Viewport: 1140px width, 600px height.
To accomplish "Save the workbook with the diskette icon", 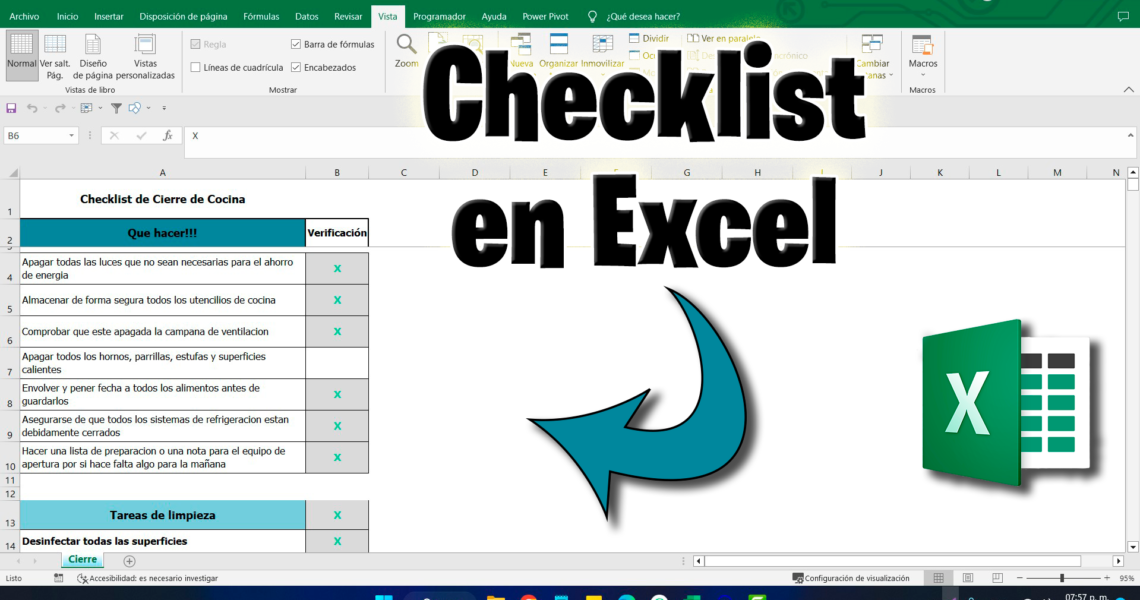I will [x=11, y=108].
